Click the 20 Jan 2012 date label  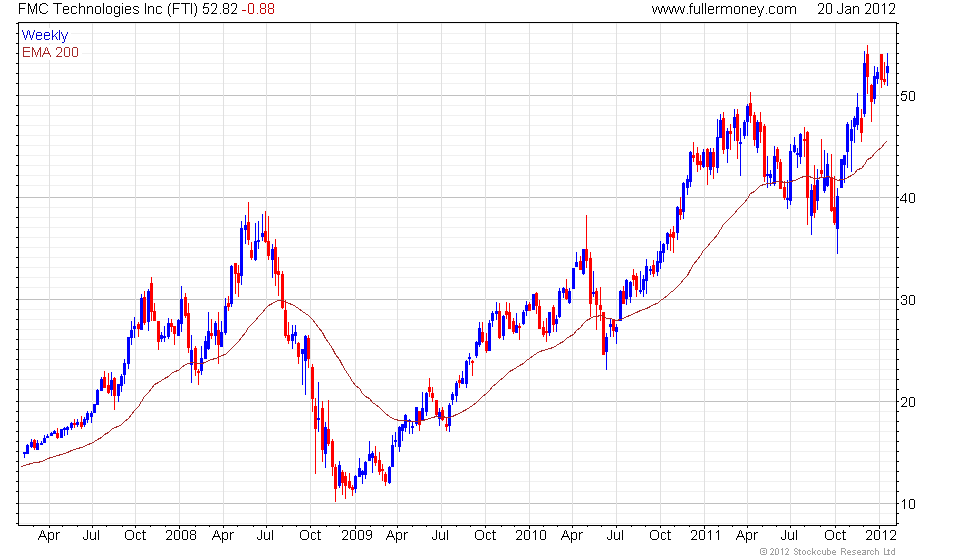[856, 9]
